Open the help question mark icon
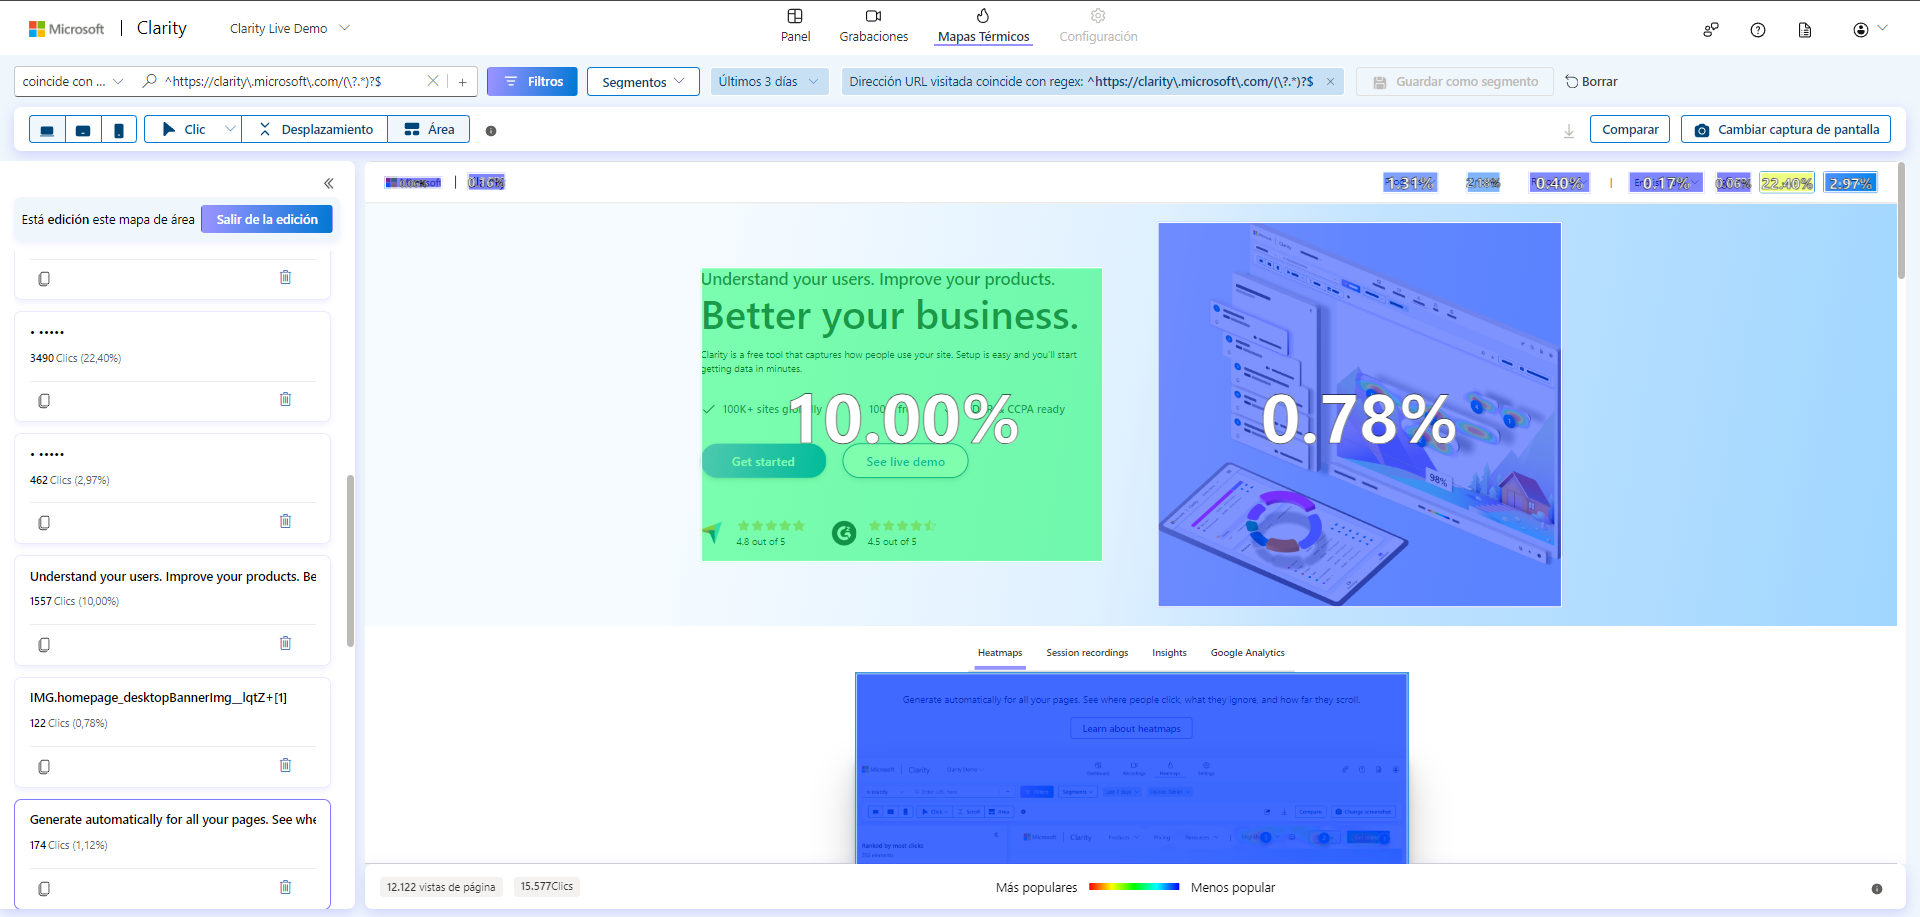 pyautogui.click(x=1758, y=30)
